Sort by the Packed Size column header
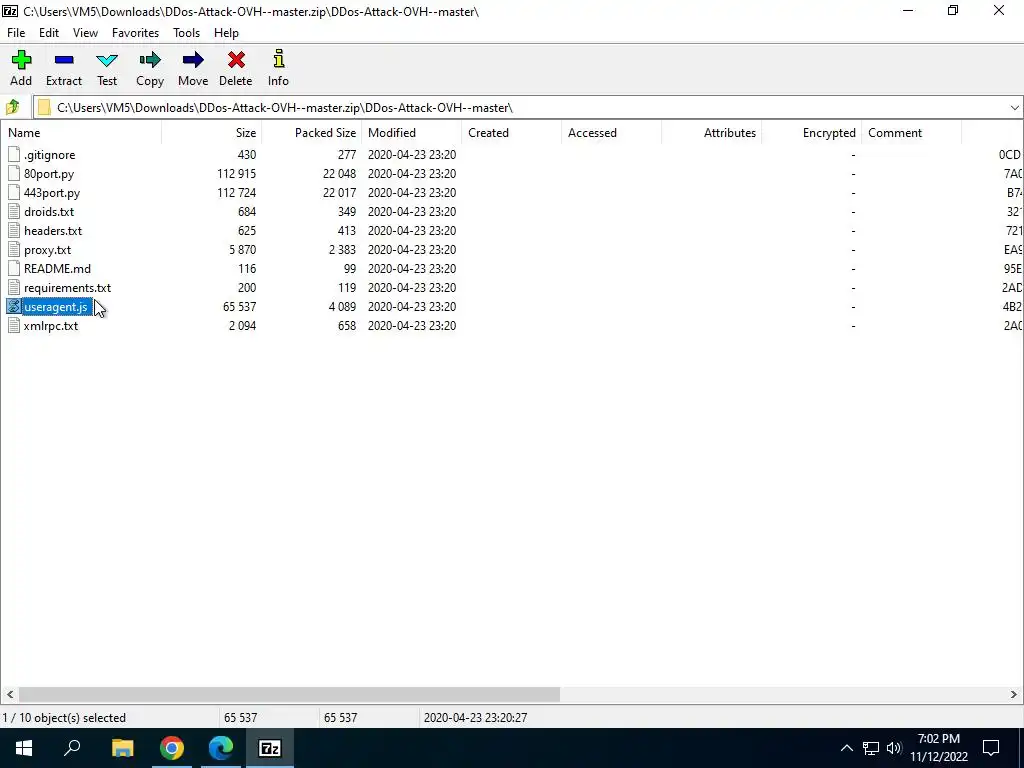 point(312,133)
